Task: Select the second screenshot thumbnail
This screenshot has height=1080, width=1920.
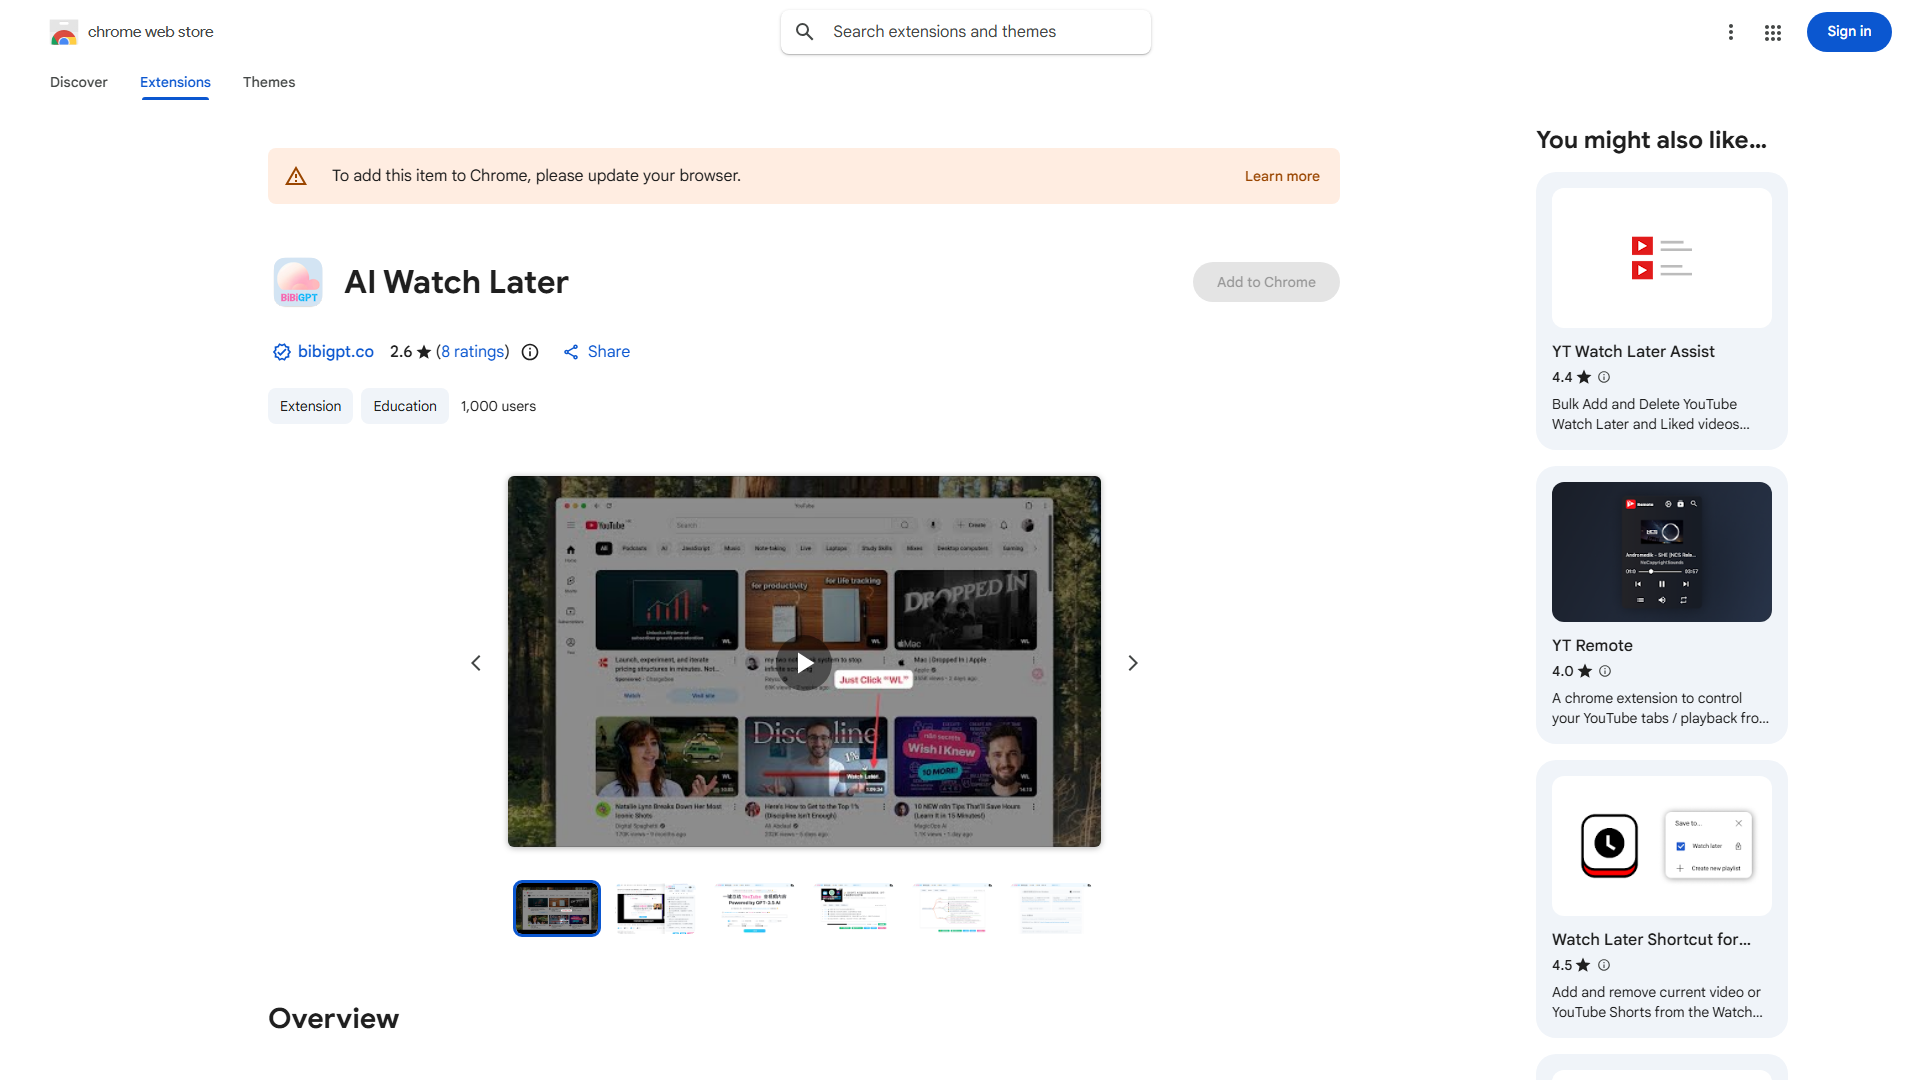Action: click(655, 908)
